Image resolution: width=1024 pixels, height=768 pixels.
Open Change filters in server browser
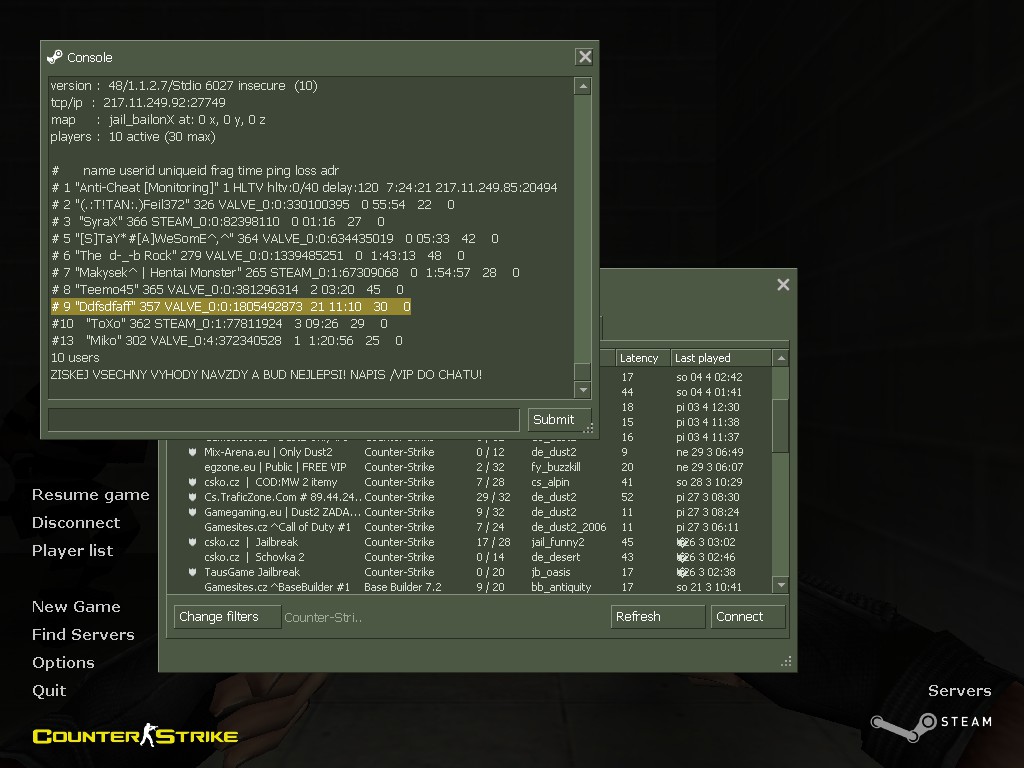point(227,616)
